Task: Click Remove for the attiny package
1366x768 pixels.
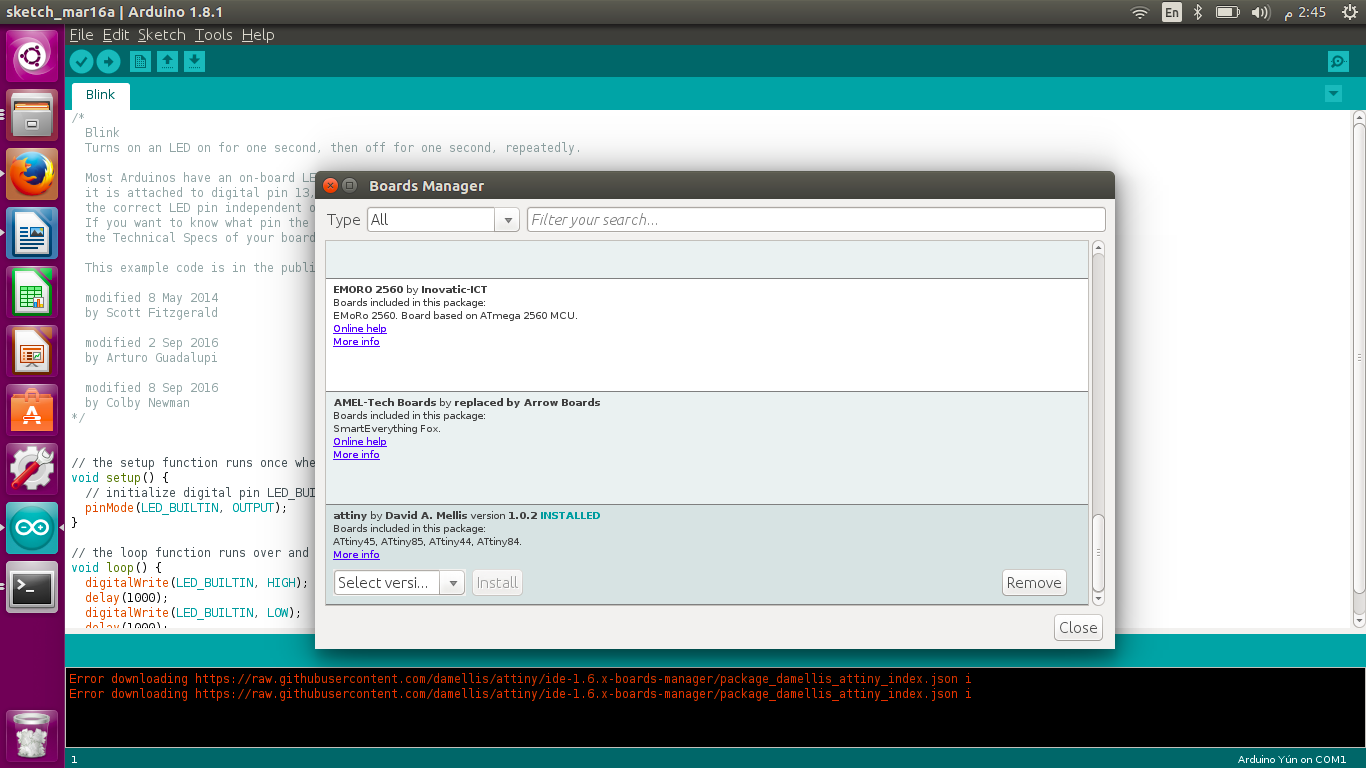Action: pyautogui.click(x=1034, y=583)
